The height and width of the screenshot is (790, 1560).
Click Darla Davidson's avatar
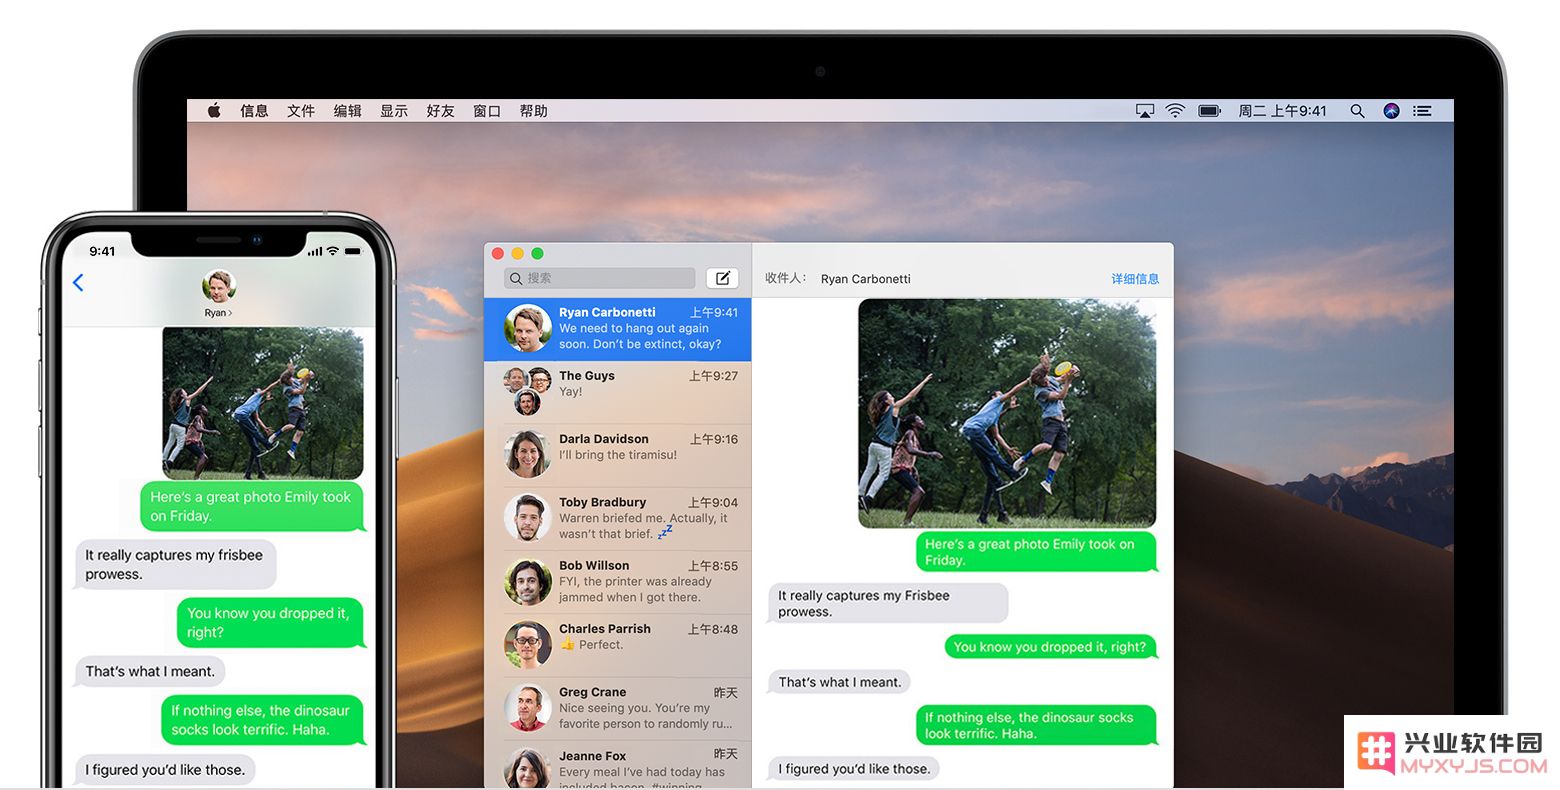[528, 455]
